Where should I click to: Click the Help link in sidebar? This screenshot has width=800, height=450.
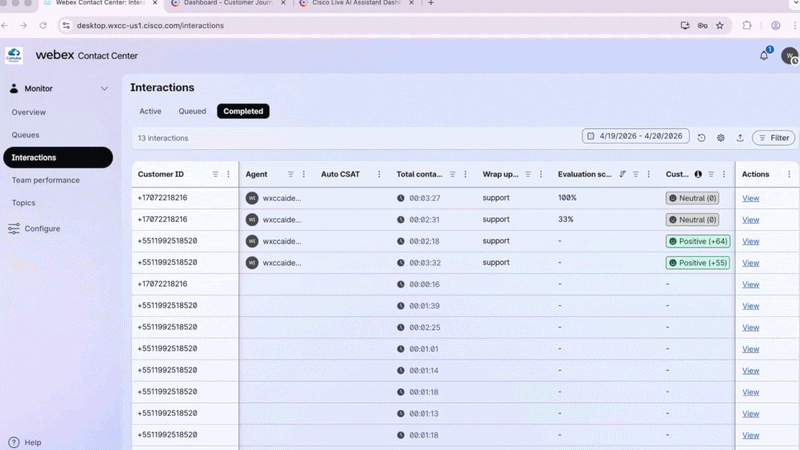[33, 442]
